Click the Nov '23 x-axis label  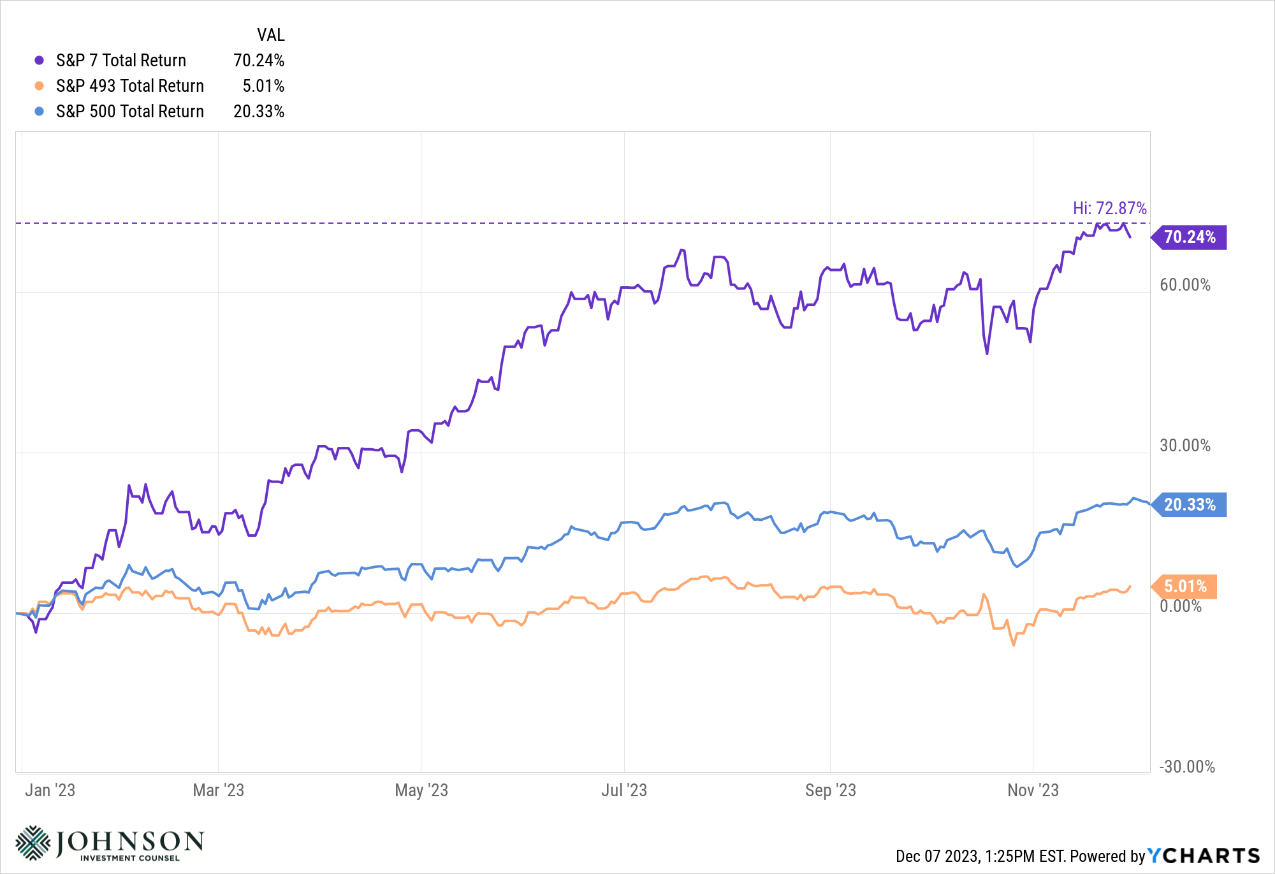pyautogui.click(x=1034, y=790)
